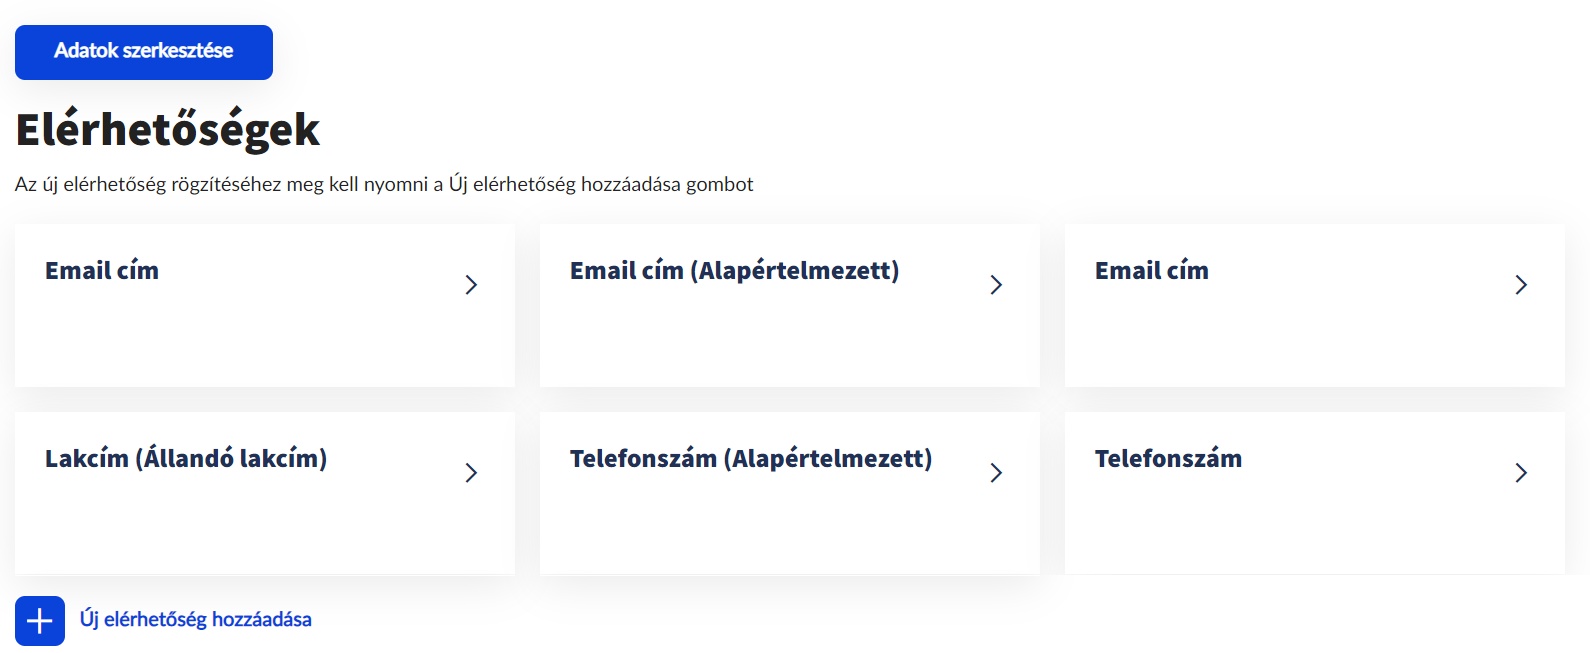Click Email cím title above the plain Telefonszám card

[x=1151, y=271]
